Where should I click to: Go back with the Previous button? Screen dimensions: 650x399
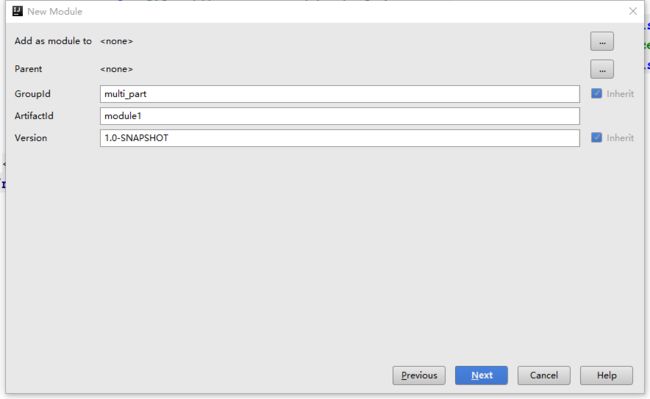(x=419, y=375)
